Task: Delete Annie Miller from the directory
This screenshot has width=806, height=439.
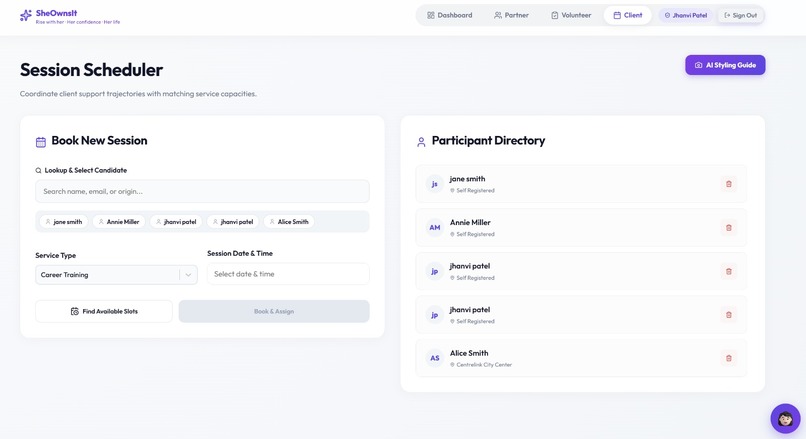Action: click(728, 228)
